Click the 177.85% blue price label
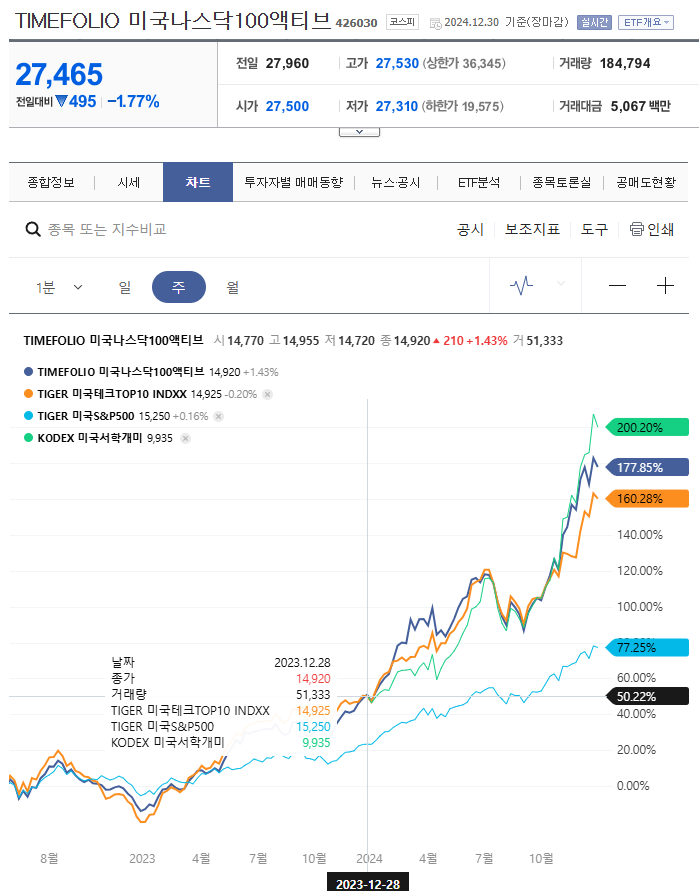 click(x=647, y=468)
